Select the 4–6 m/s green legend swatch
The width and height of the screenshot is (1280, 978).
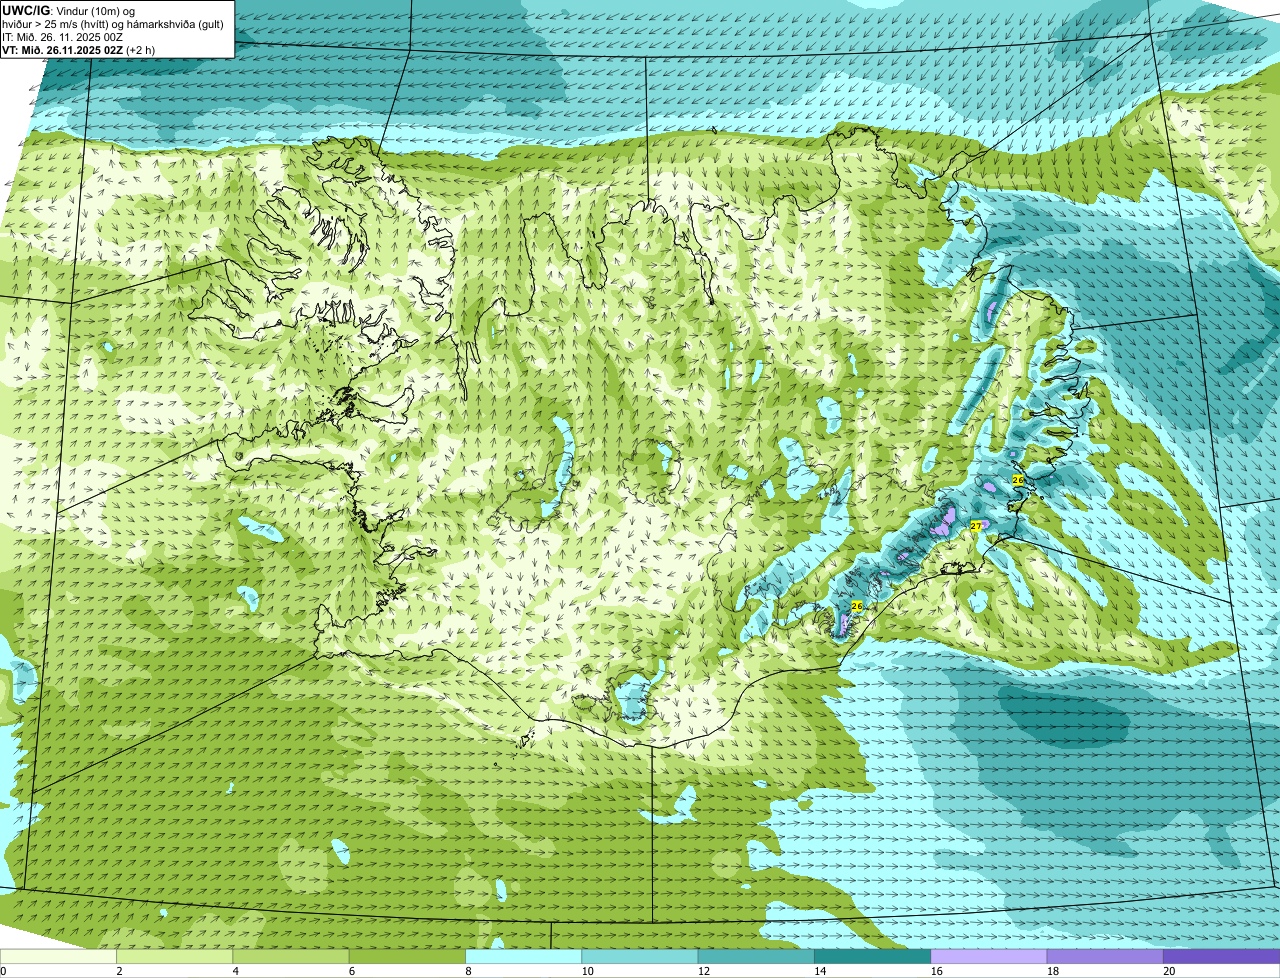[x=291, y=956]
